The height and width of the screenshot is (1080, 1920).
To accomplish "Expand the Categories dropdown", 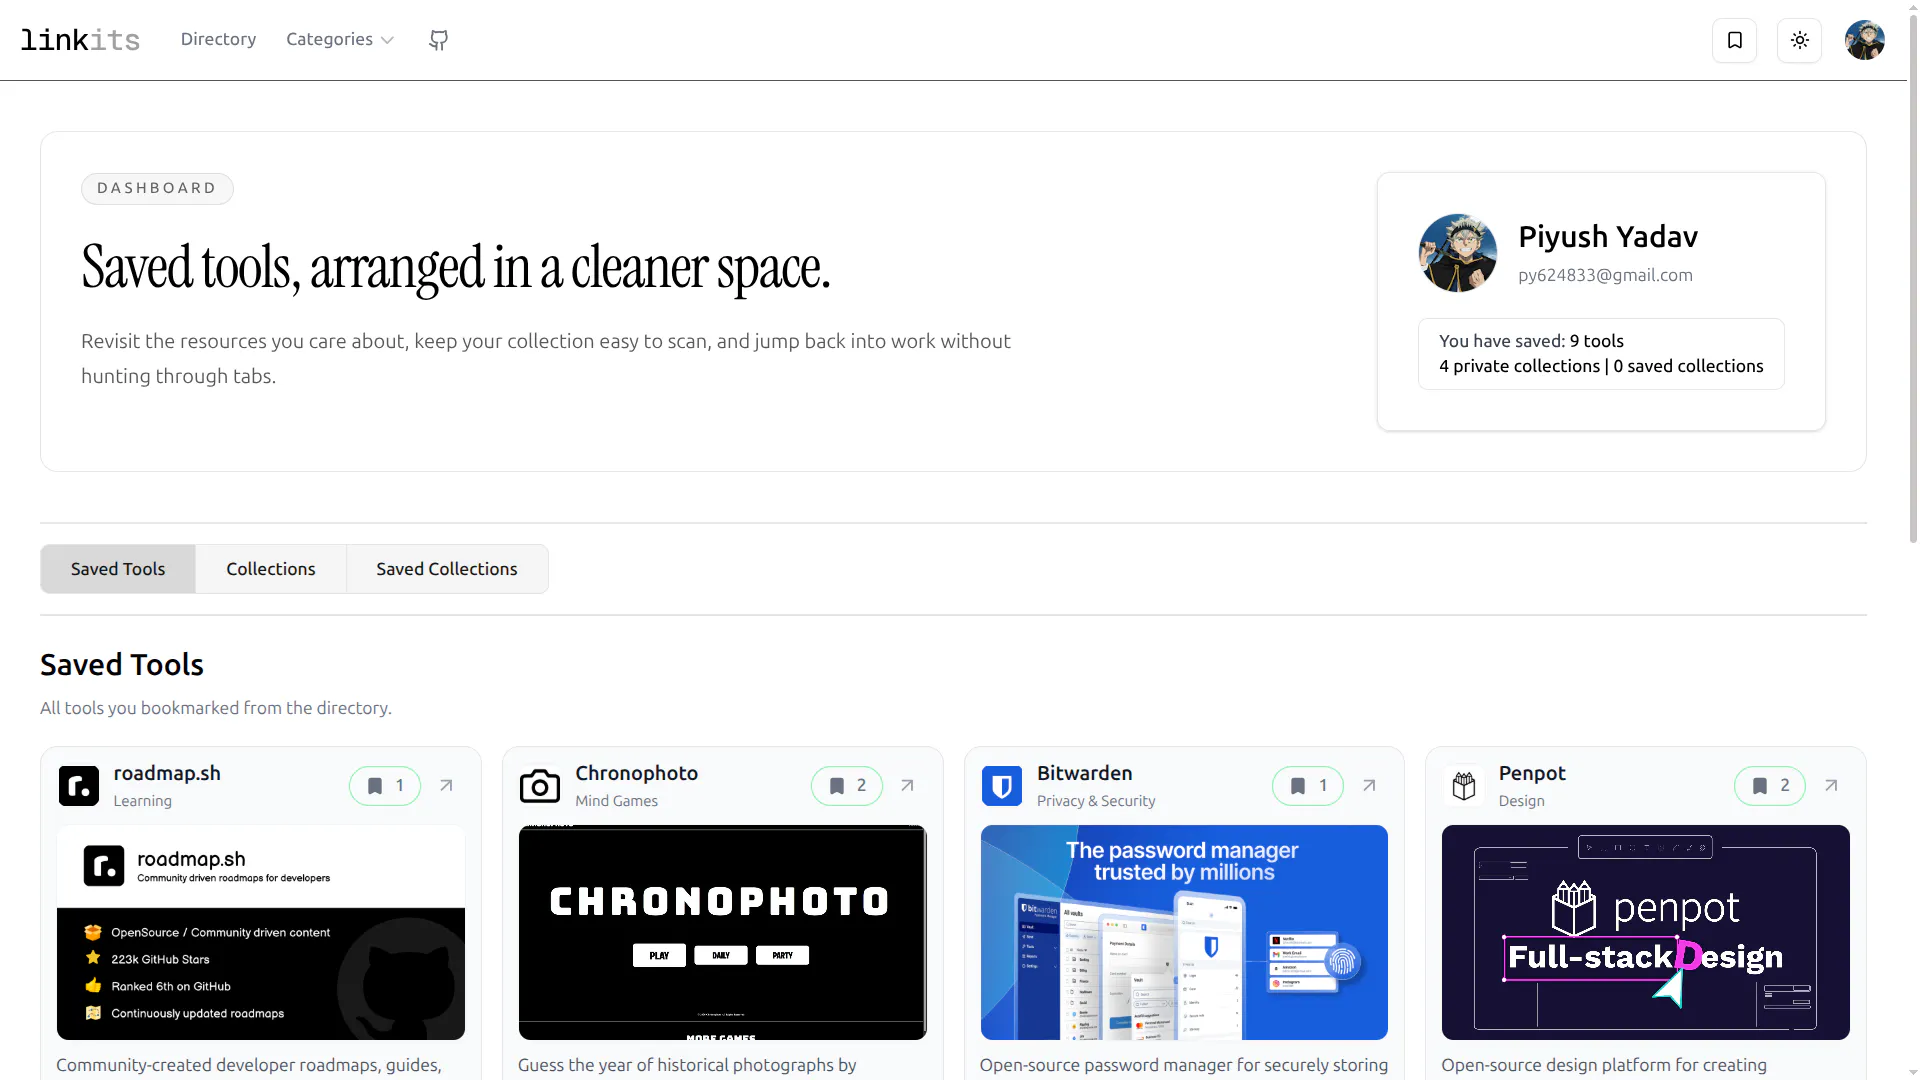I will click(340, 39).
